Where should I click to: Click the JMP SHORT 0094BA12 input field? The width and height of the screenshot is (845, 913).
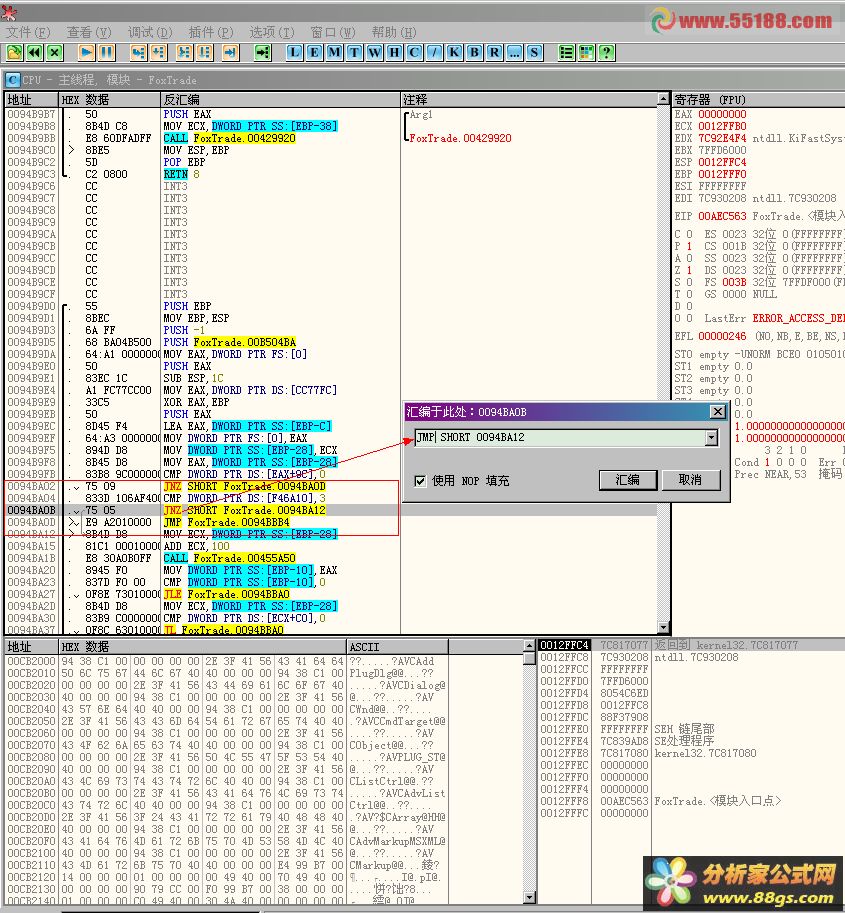click(560, 438)
